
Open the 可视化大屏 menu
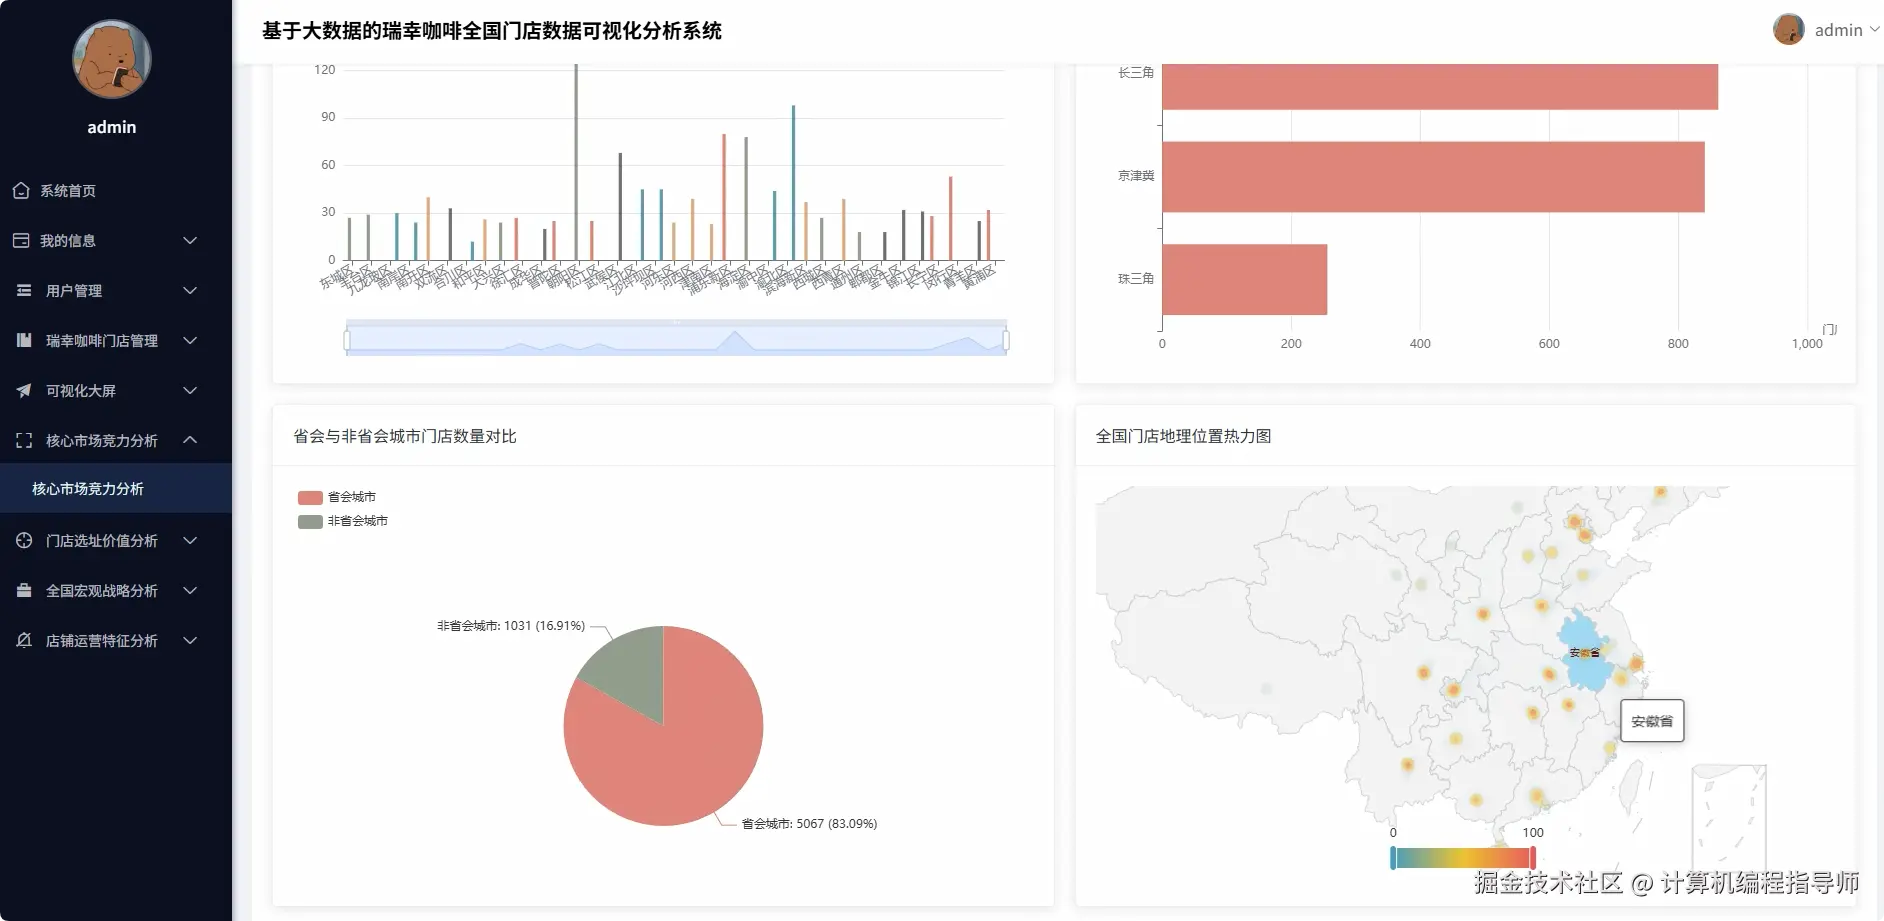pos(116,390)
